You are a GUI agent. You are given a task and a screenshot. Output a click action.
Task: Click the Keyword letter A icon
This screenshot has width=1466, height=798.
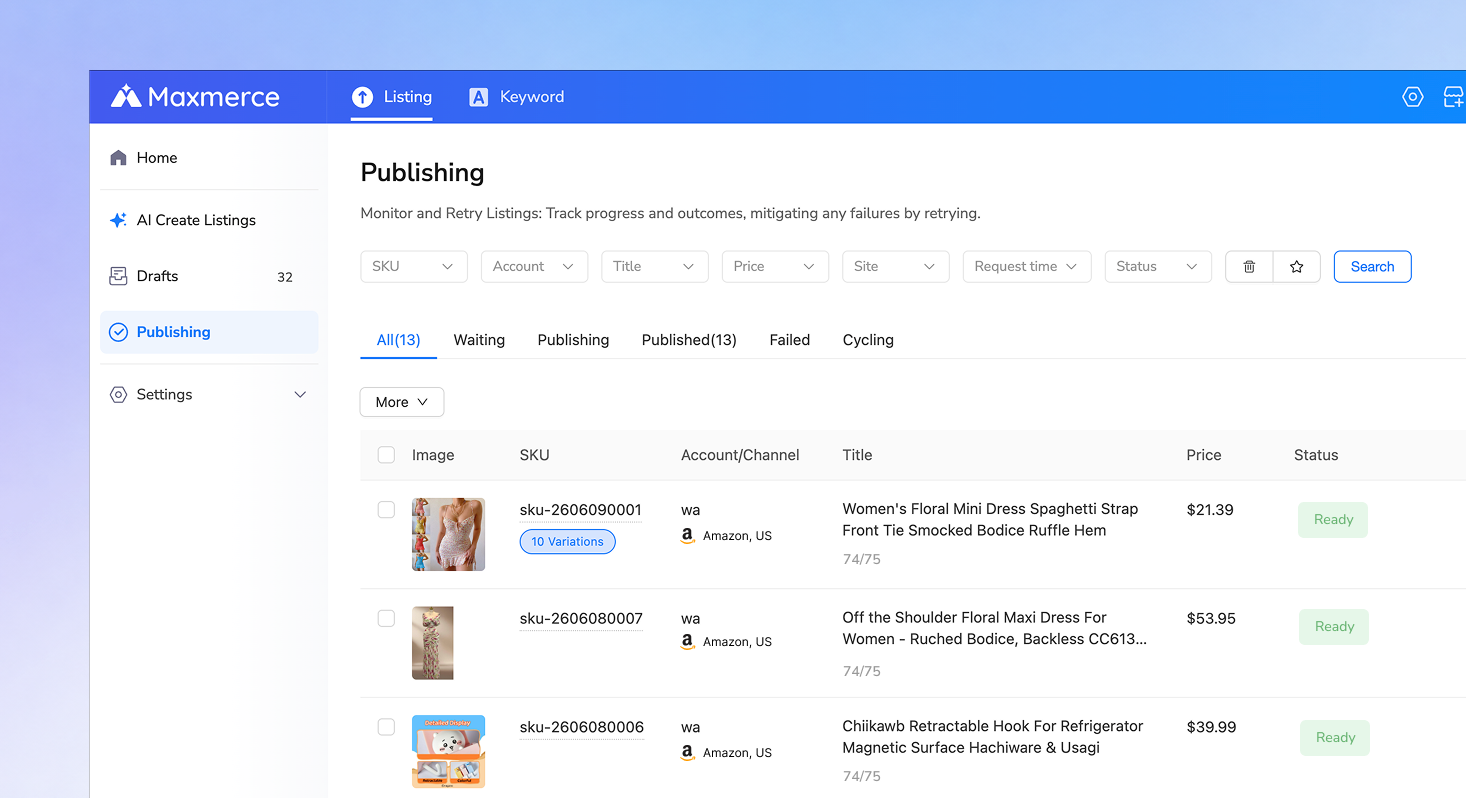pos(479,97)
